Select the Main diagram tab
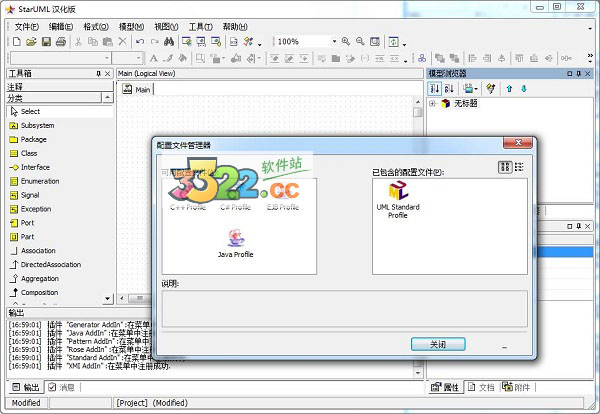Image resolution: width=600 pixels, height=414 pixels. tap(137, 90)
